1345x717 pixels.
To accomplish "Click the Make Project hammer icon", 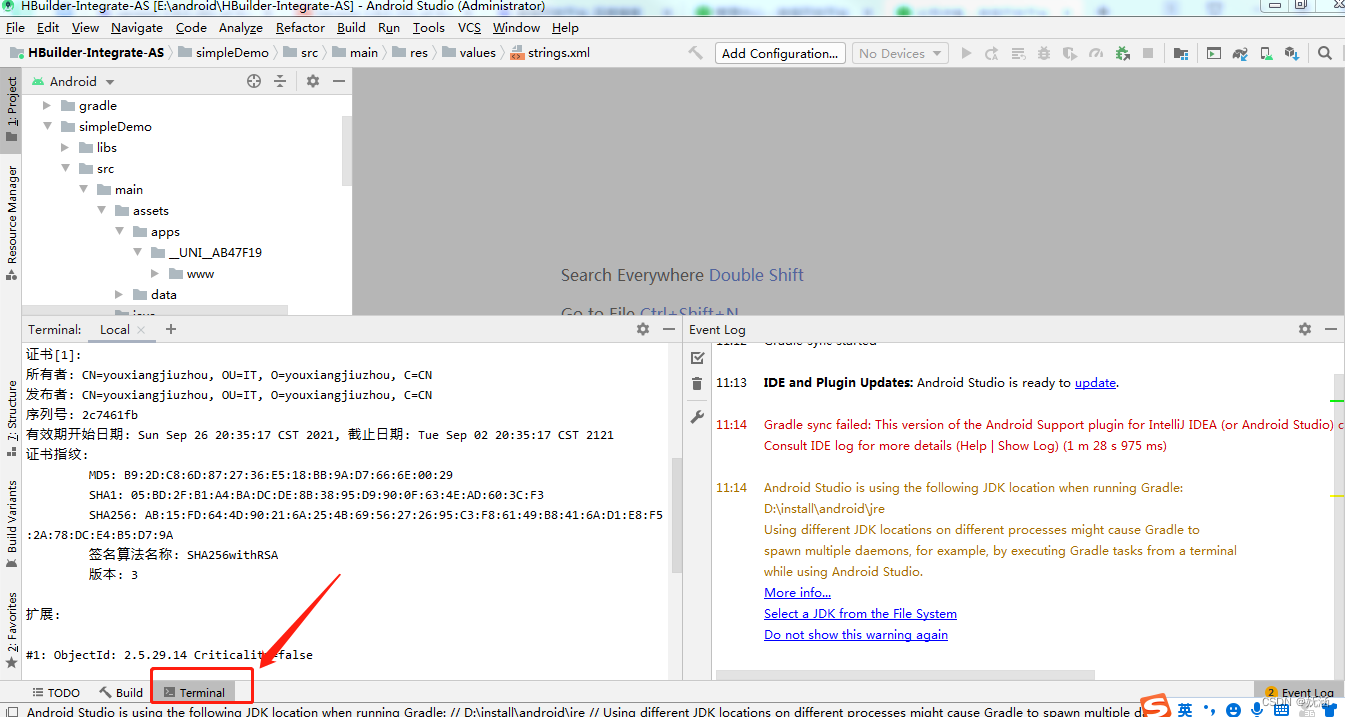I will pyautogui.click(x=695, y=53).
